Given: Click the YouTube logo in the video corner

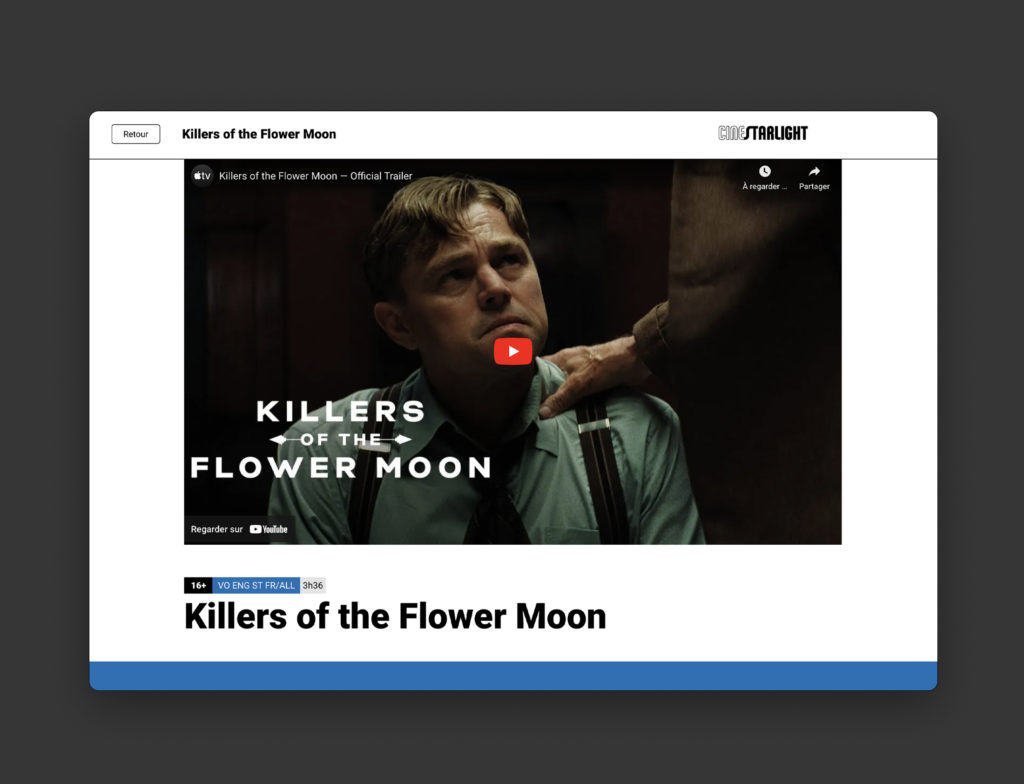Looking at the screenshot, I should click(x=269, y=529).
